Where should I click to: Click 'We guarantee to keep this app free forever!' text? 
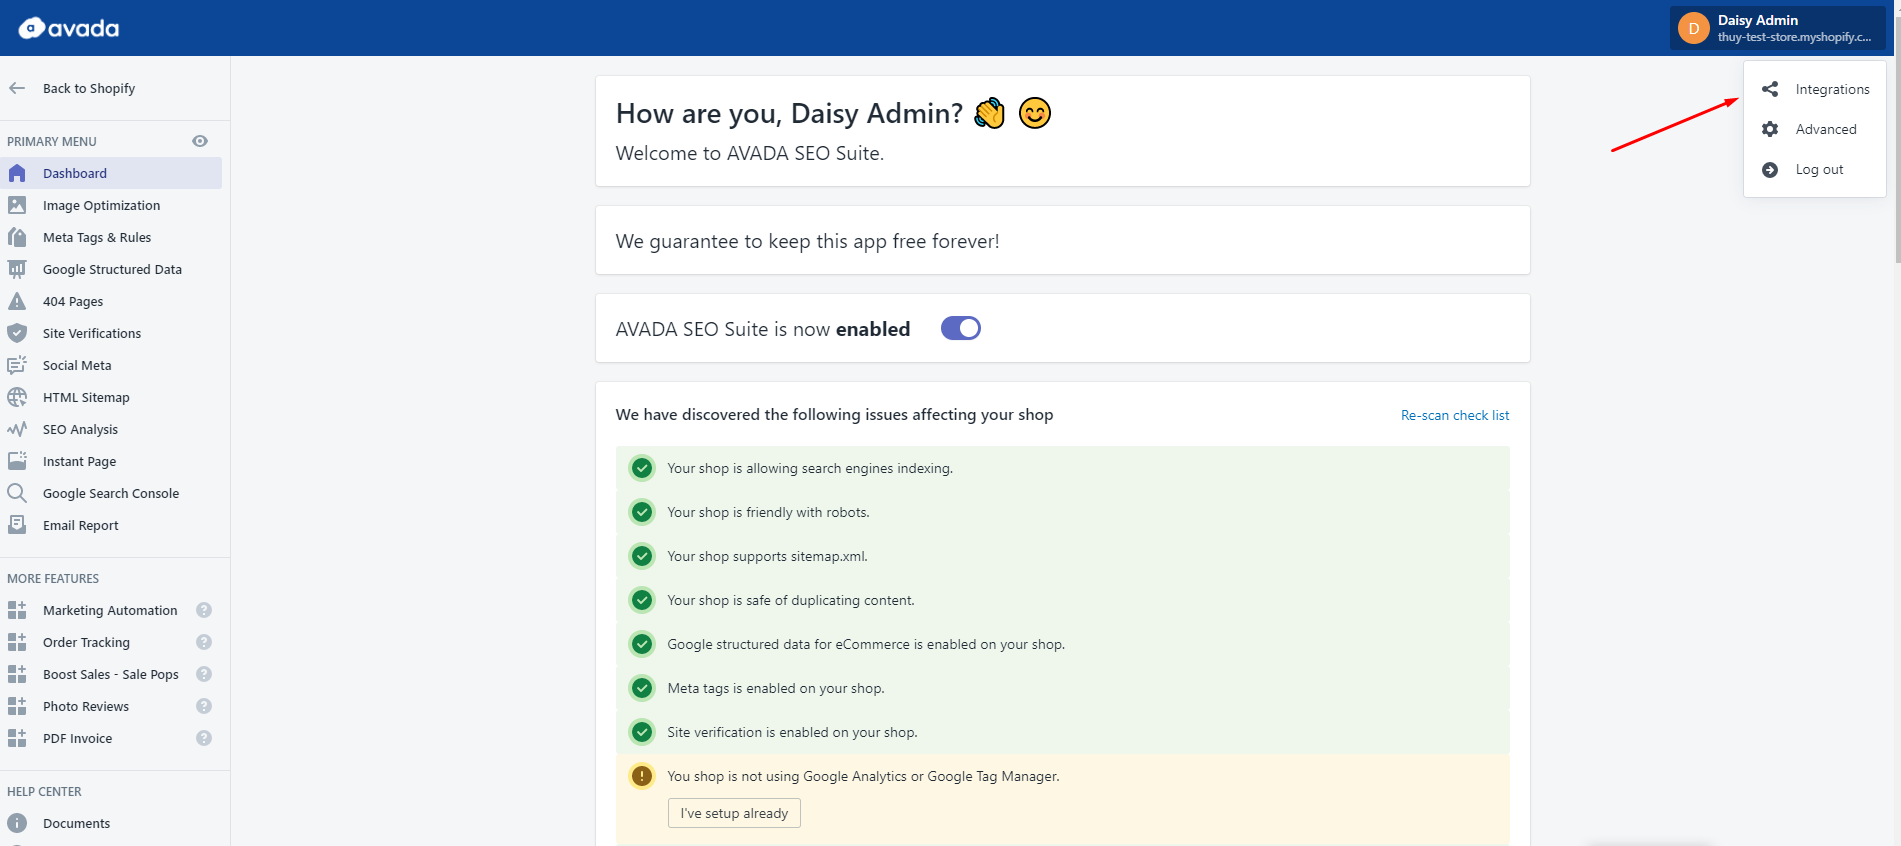[x=807, y=241]
